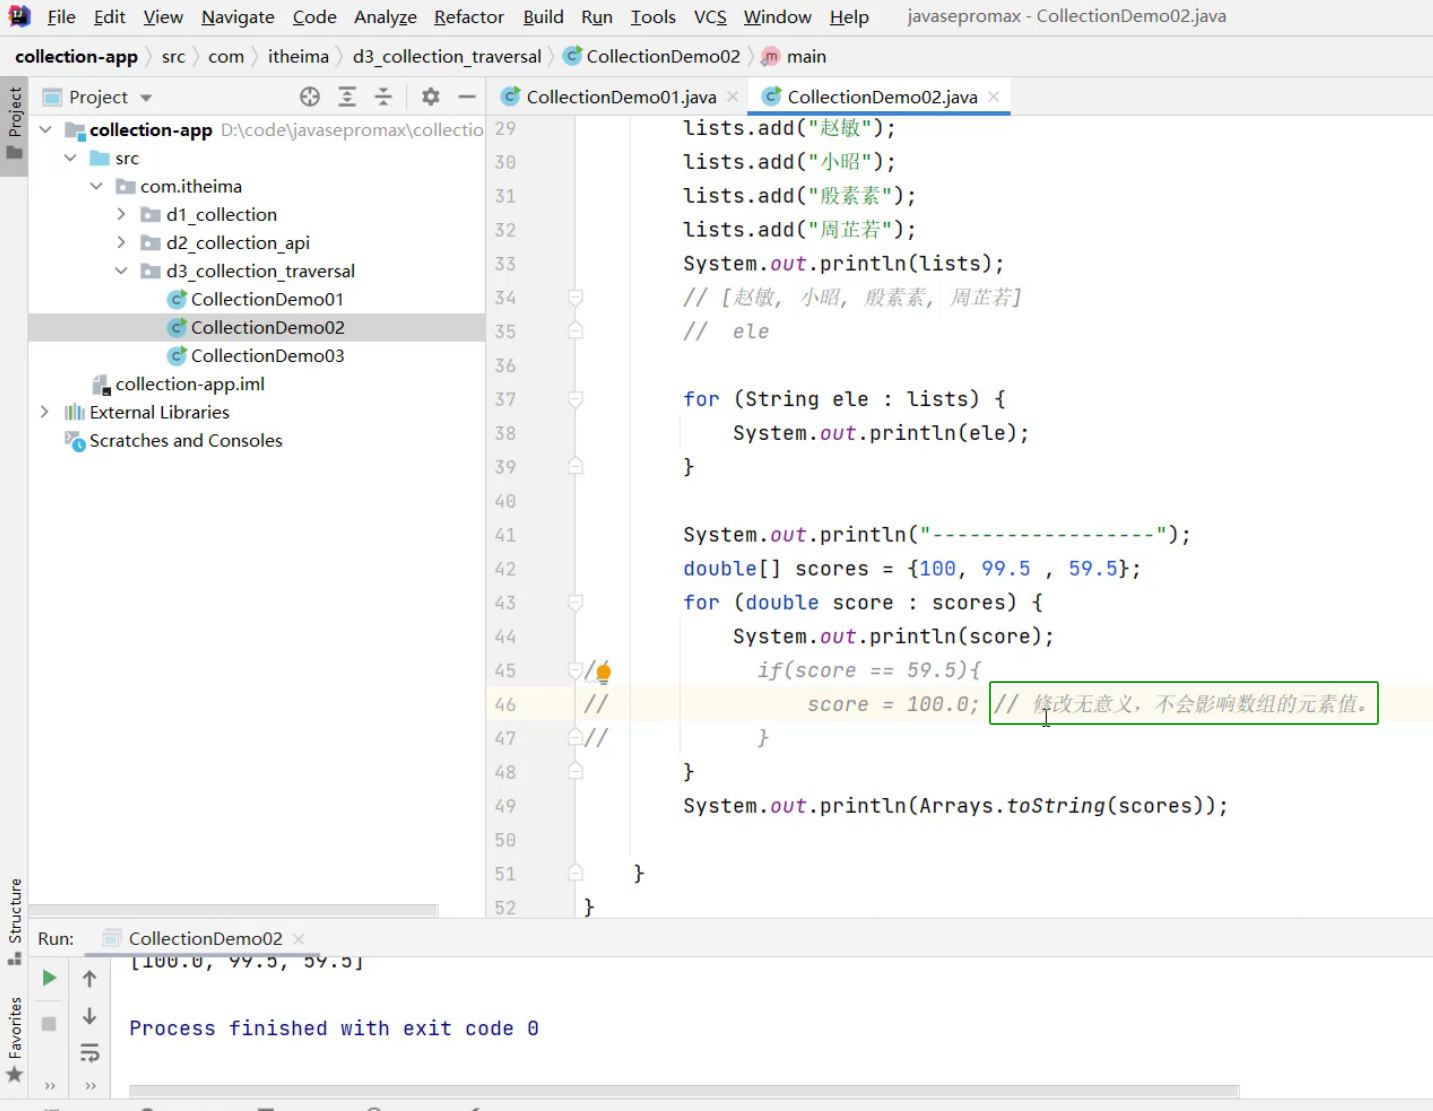Click the fold marker on line 34
Image resolution: width=1433 pixels, height=1111 pixels.
coord(575,297)
